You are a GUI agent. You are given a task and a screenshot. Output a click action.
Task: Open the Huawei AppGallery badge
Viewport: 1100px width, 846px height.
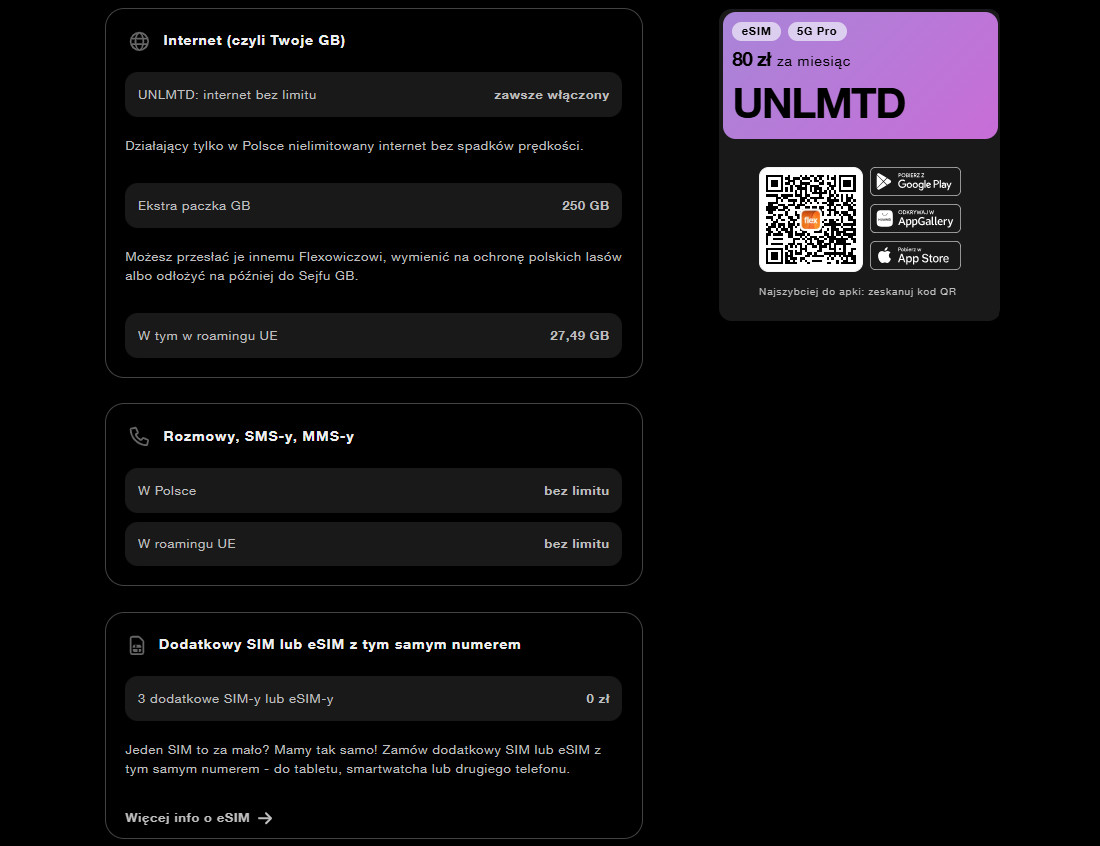pos(915,219)
